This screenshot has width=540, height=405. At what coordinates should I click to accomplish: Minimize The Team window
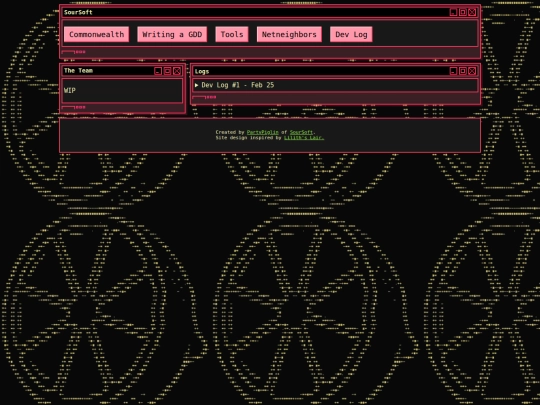158,71
